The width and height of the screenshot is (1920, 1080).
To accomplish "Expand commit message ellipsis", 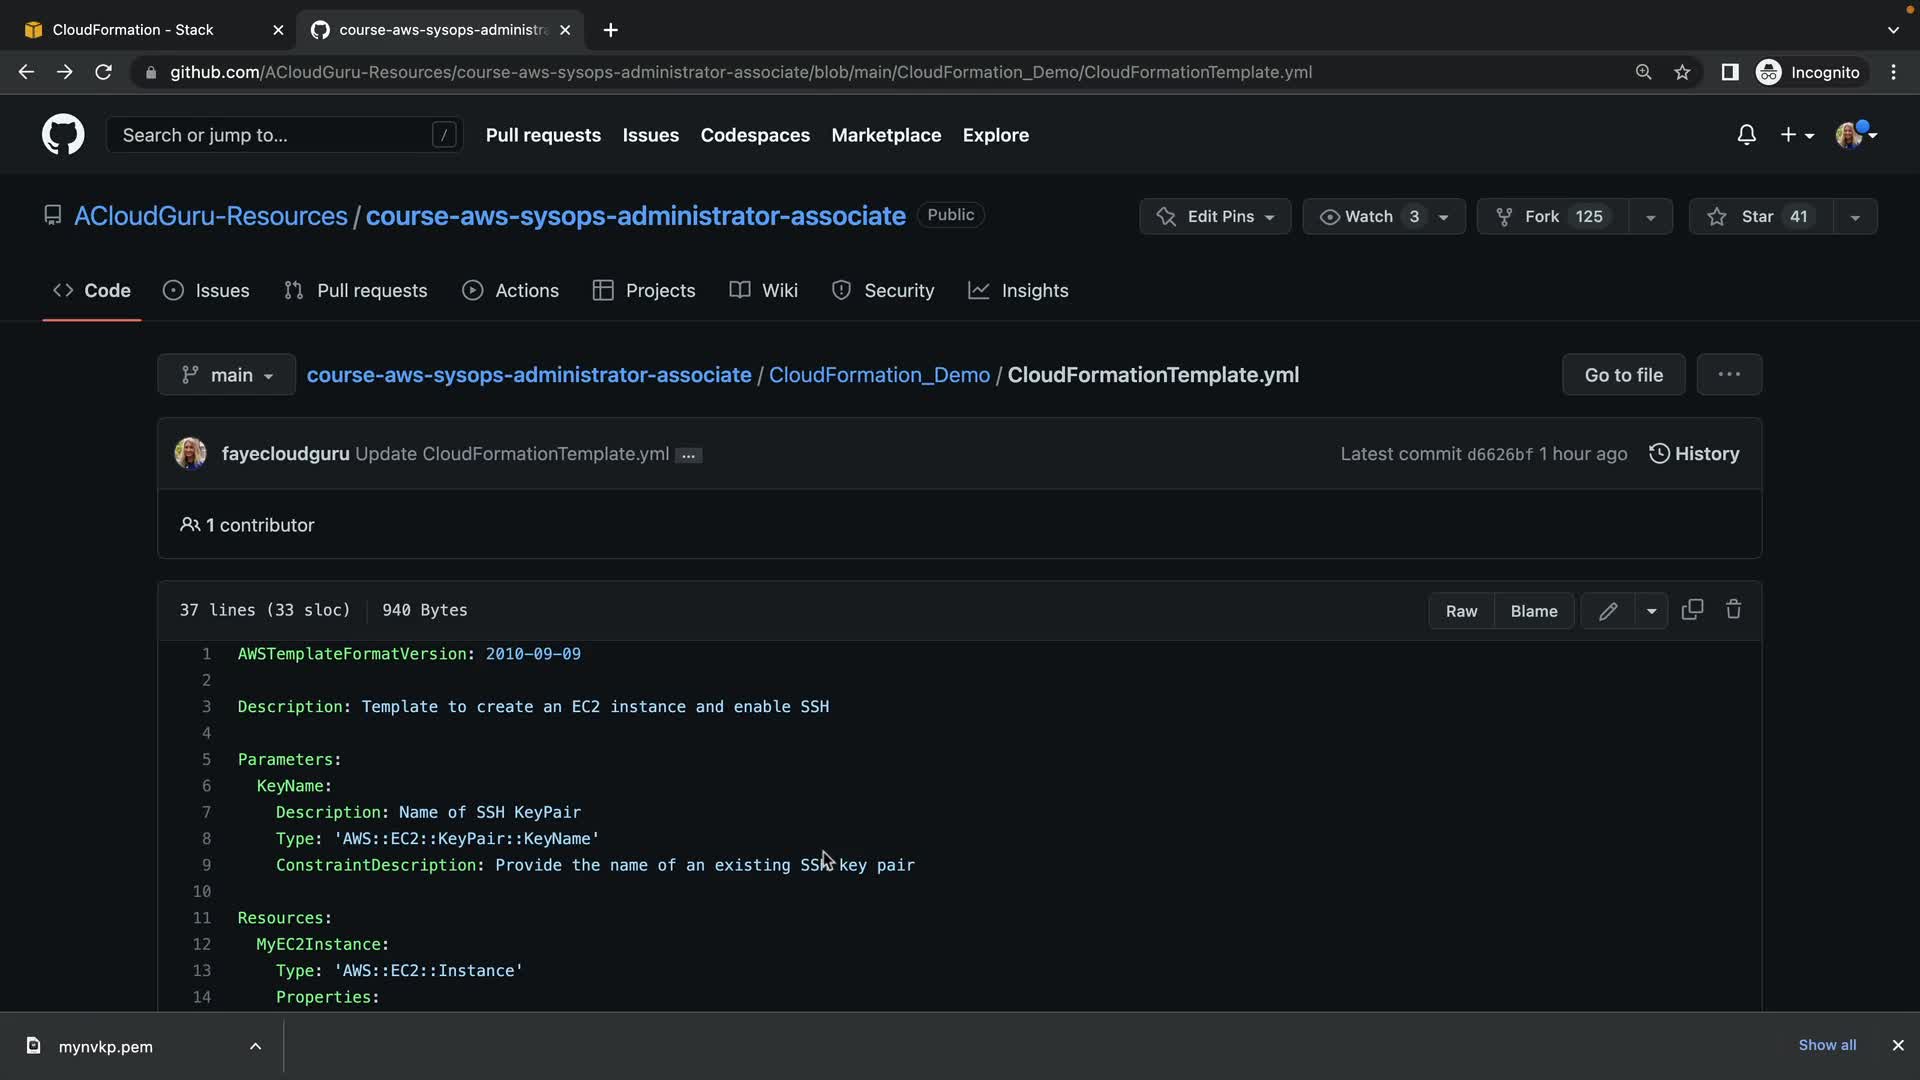I will tap(688, 455).
